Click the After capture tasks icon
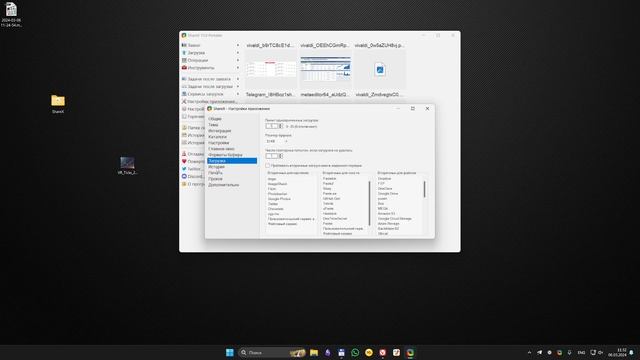640x360 pixels. tap(184, 79)
